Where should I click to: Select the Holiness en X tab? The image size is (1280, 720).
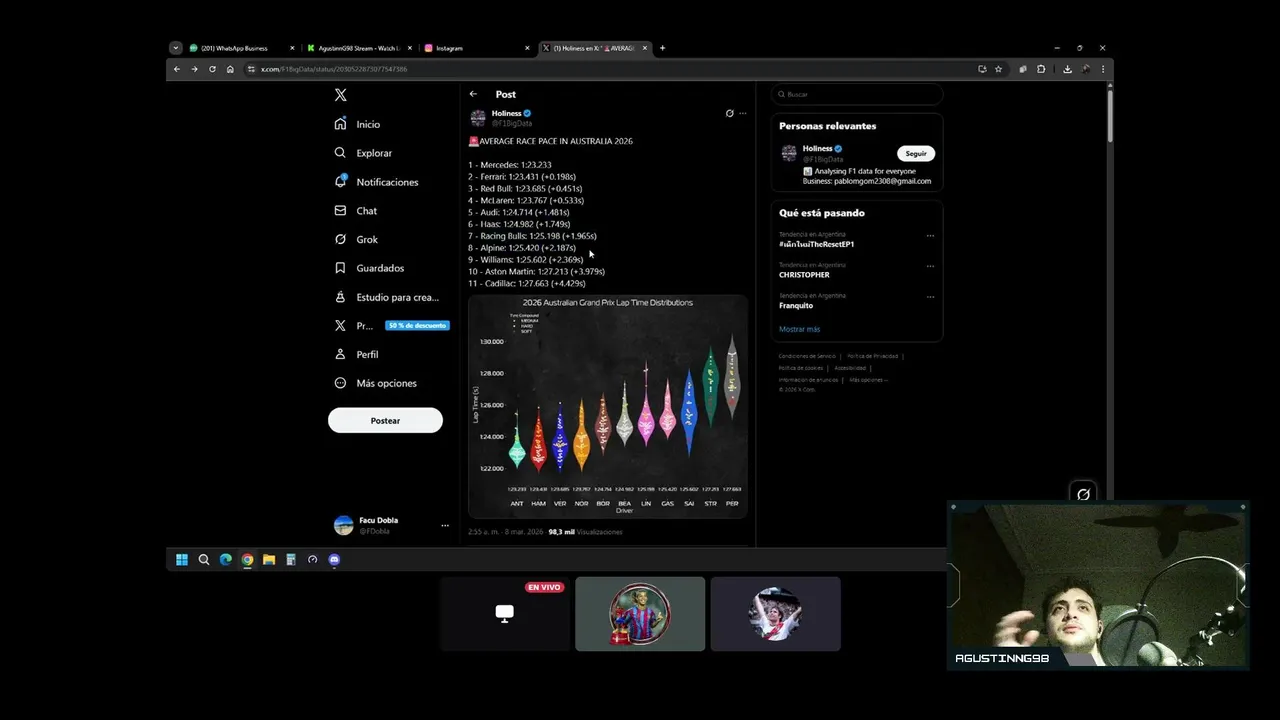coord(594,48)
